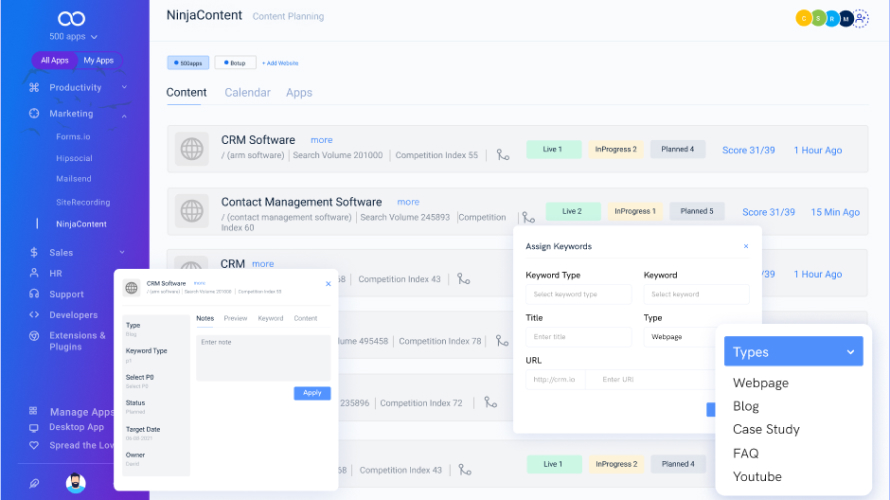Click avatar M in top right
The image size is (890, 500).
coord(846,18)
